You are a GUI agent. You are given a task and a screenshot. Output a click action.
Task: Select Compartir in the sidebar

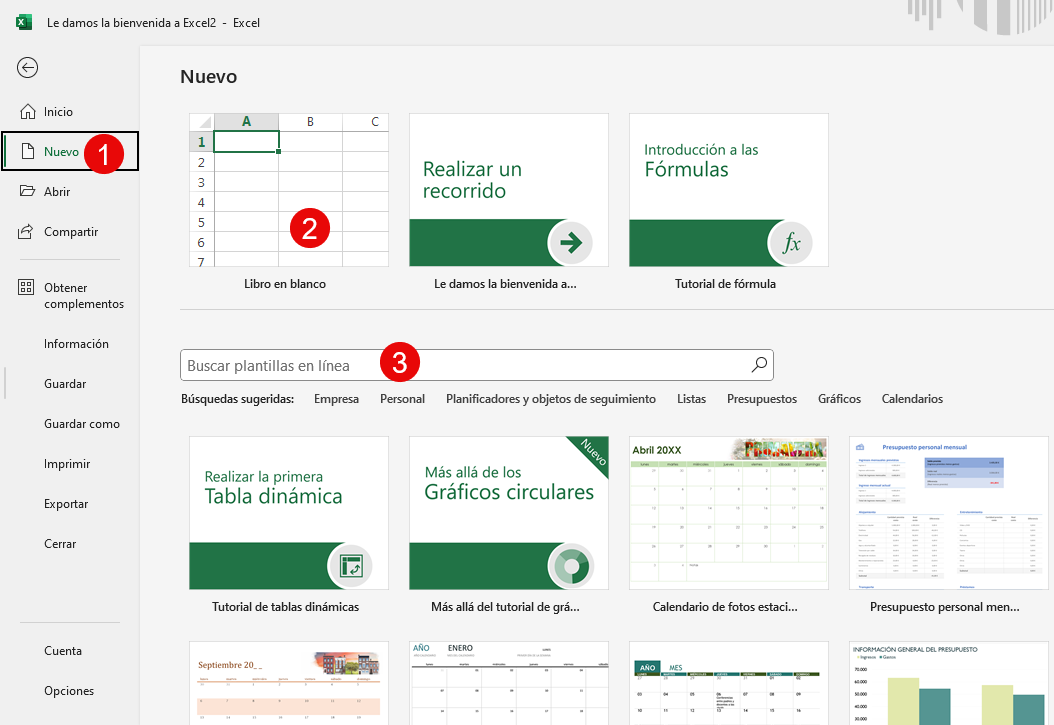click(x=71, y=232)
